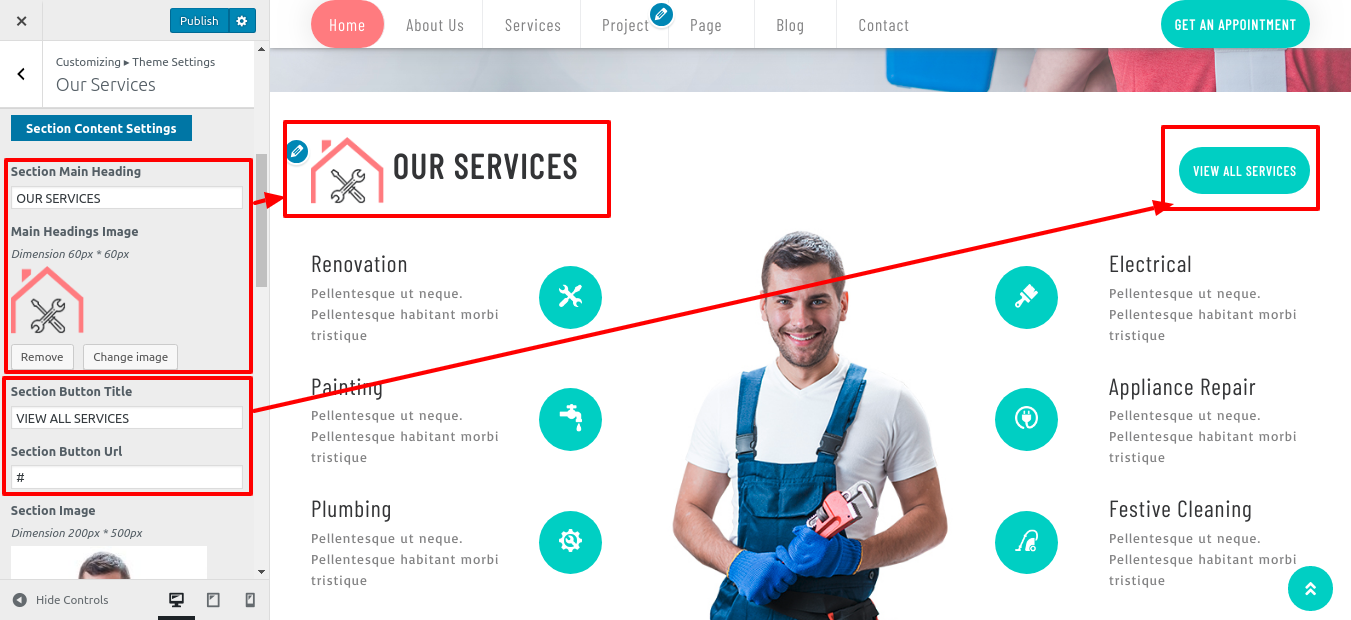
Task: Click the Festive Cleaning vacuum icon
Action: 1026,542
